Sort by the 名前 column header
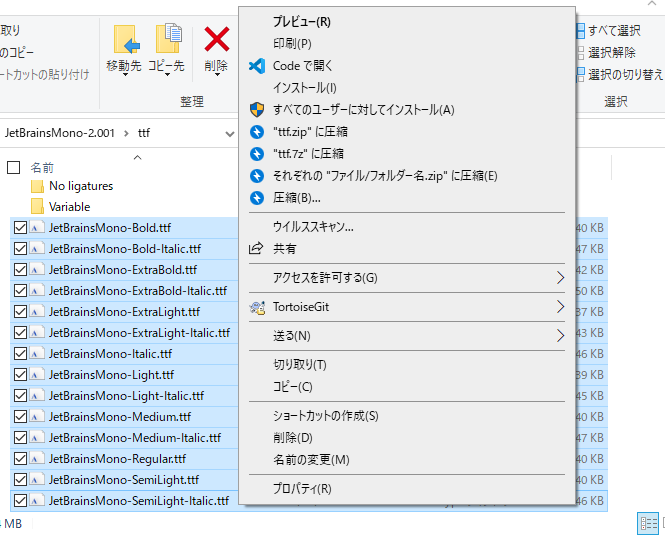665x535 pixels. [x=42, y=168]
